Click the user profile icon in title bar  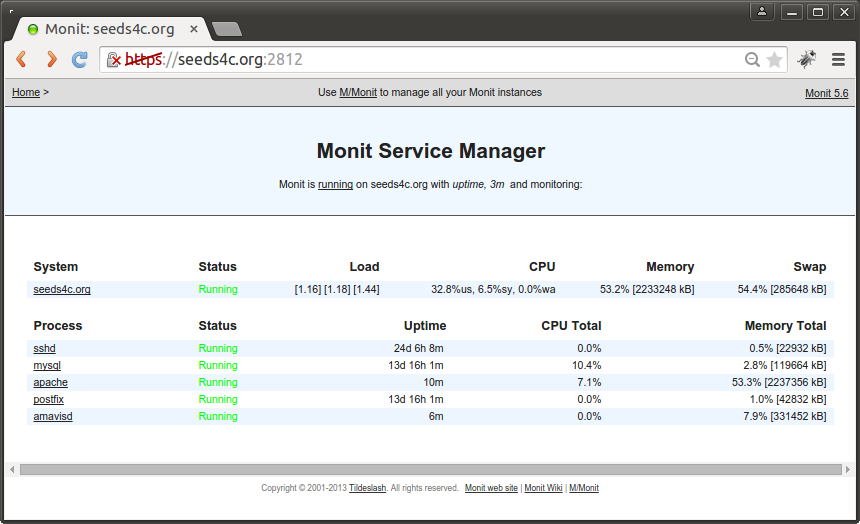pos(762,12)
